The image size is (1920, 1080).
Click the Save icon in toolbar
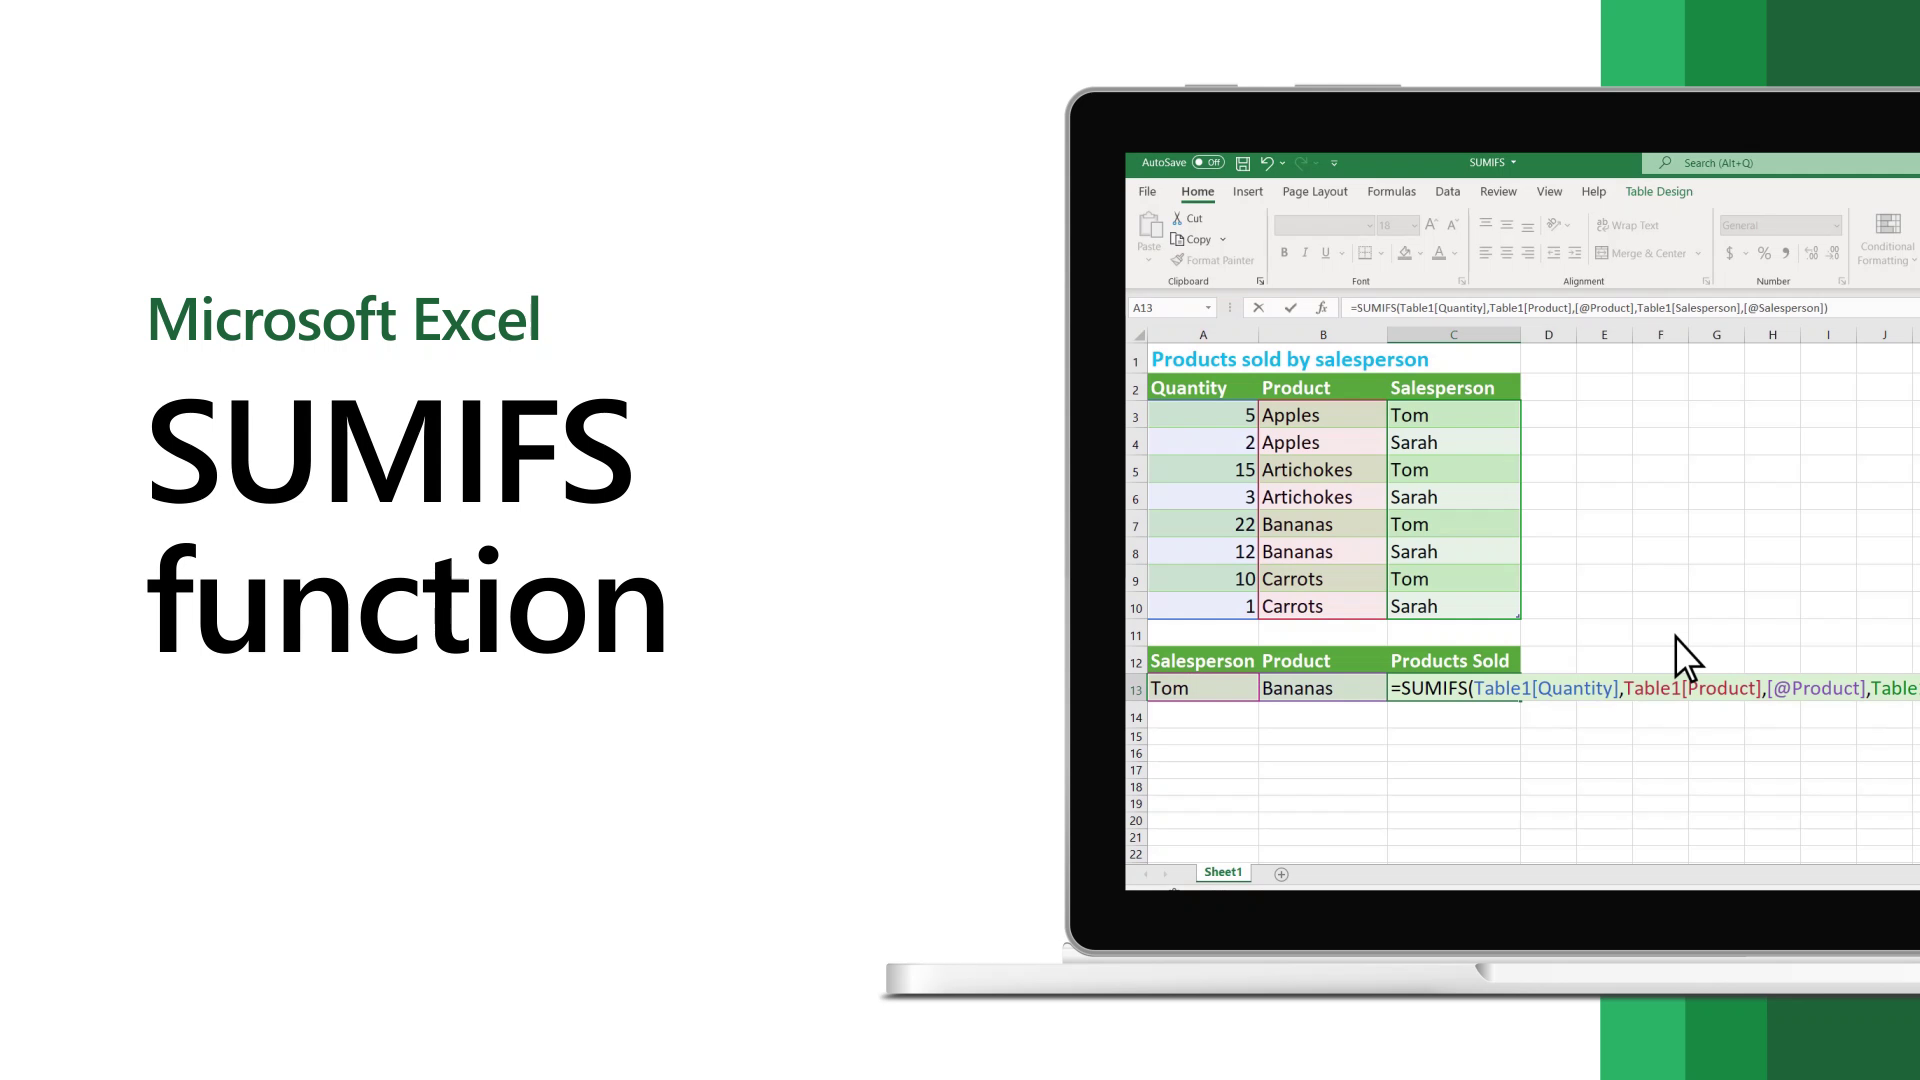tap(1241, 162)
